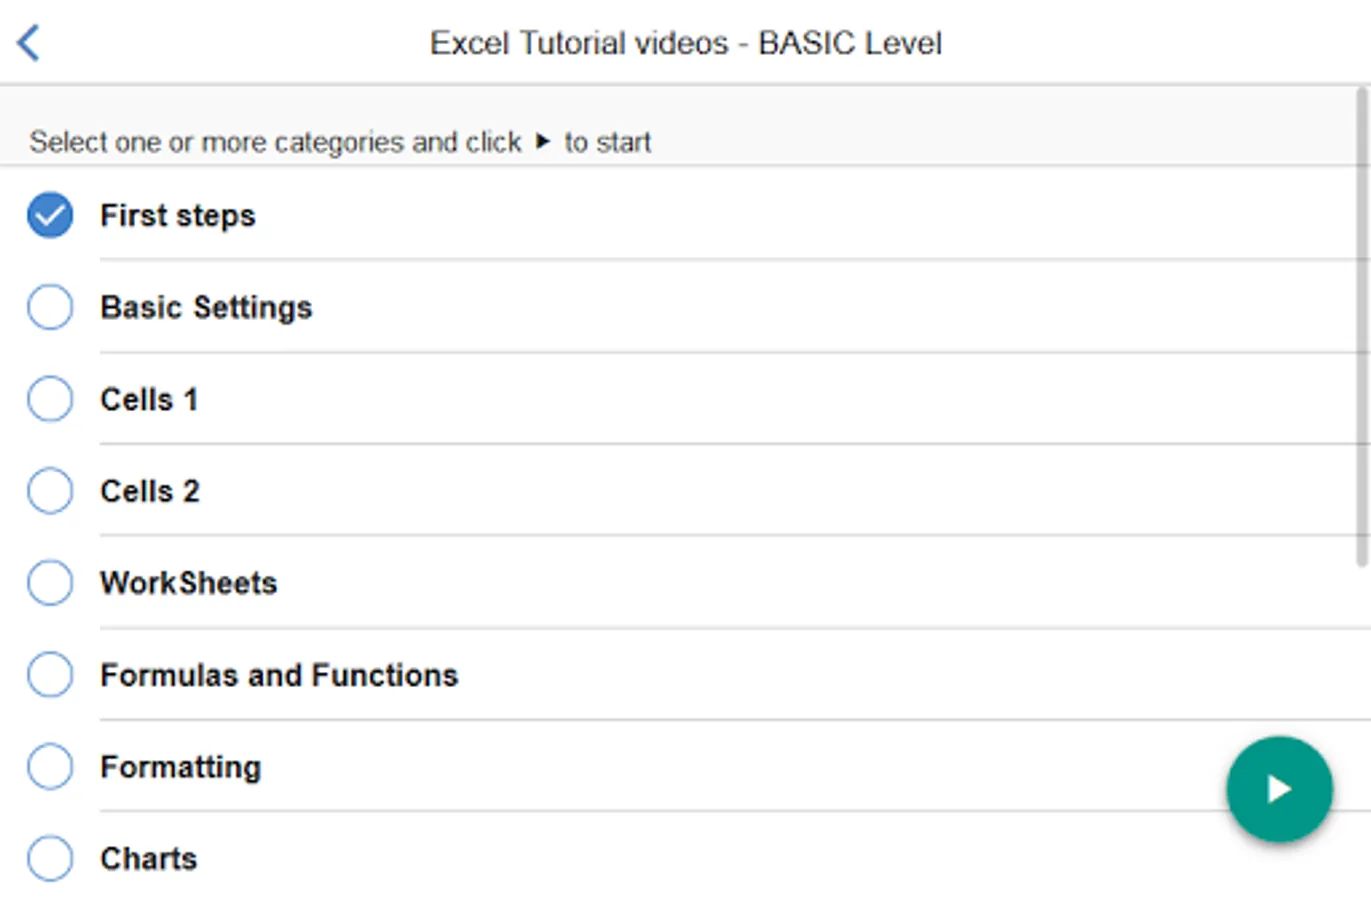The height and width of the screenshot is (900, 1371).
Task: Click the Cells 1 category text
Action: click(x=149, y=399)
